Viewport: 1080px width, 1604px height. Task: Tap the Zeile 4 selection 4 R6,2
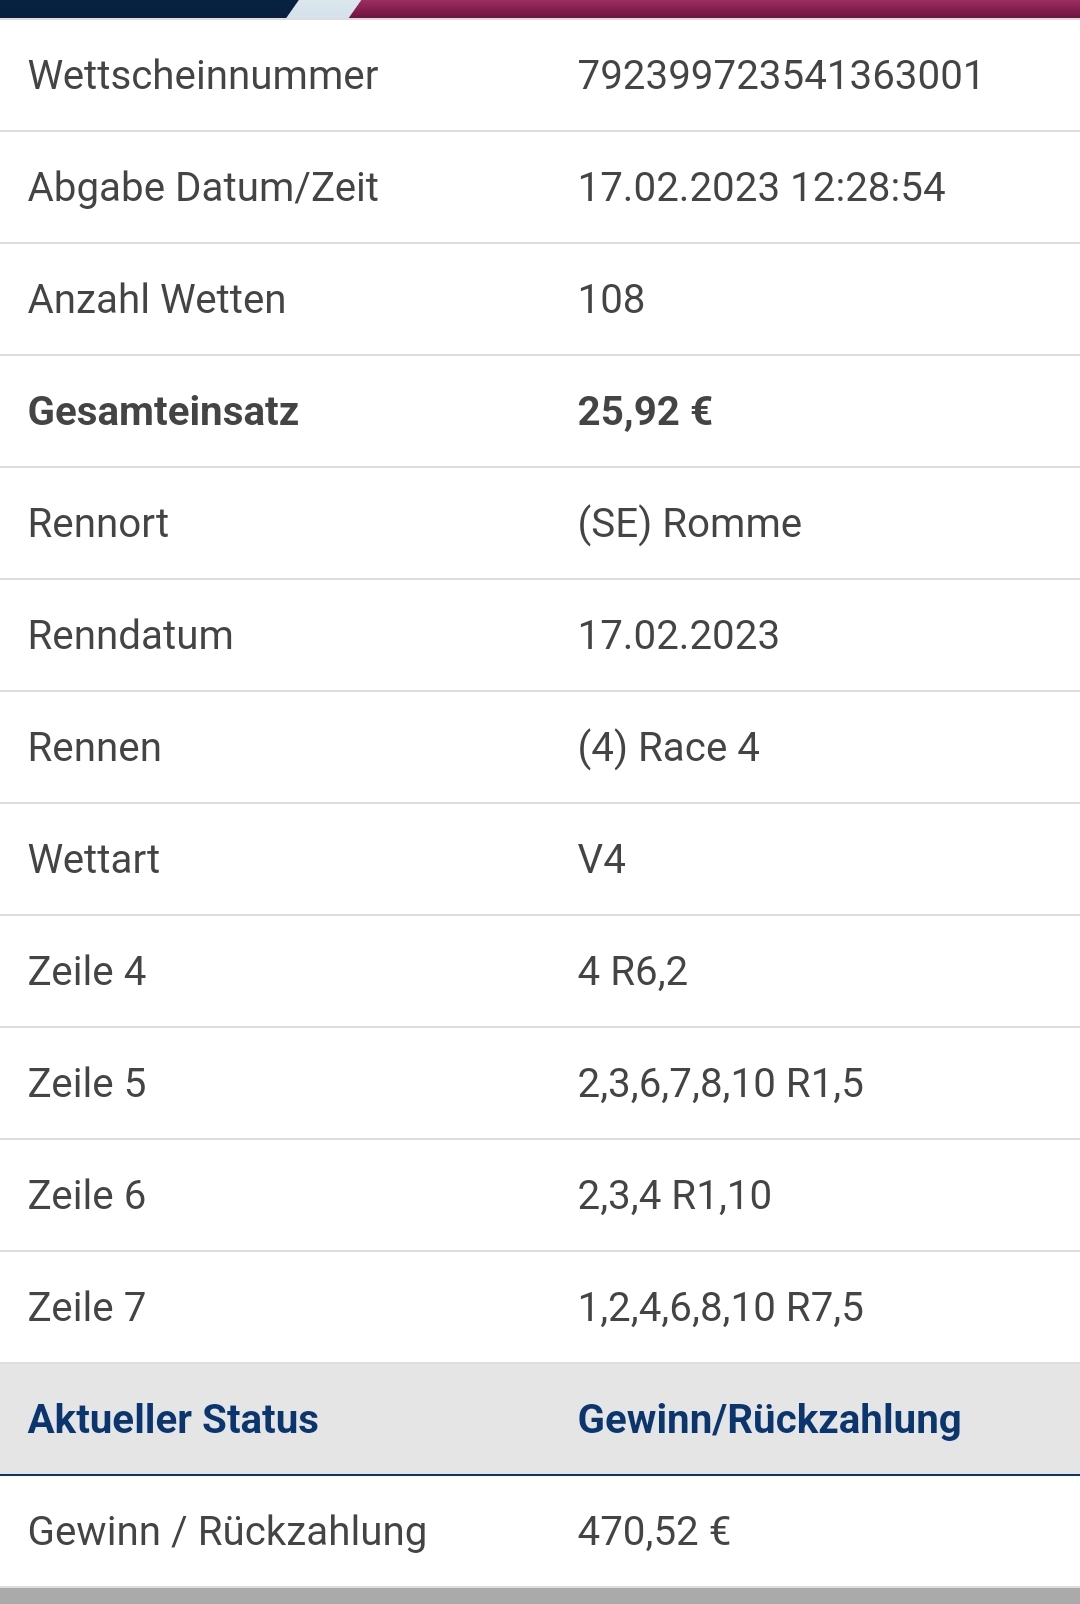click(x=632, y=972)
